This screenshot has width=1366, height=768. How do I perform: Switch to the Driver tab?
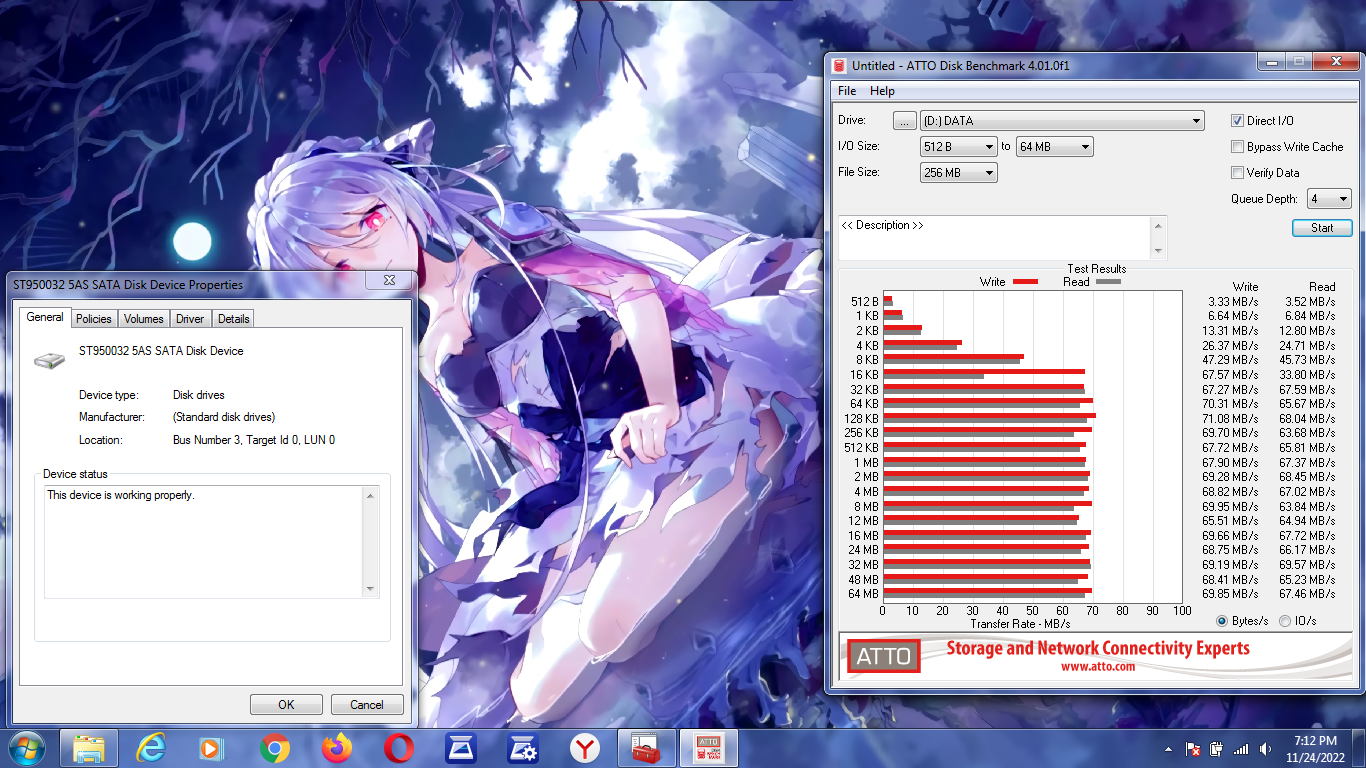[190, 319]
